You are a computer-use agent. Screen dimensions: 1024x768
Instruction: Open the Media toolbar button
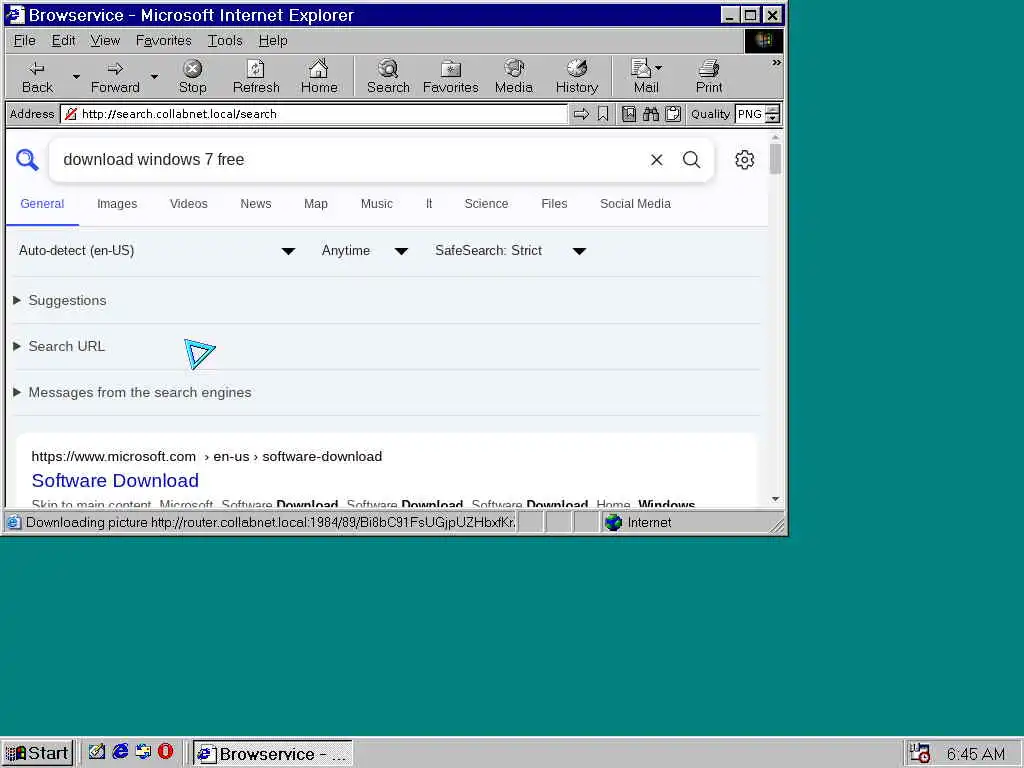[x=513, y=77]
